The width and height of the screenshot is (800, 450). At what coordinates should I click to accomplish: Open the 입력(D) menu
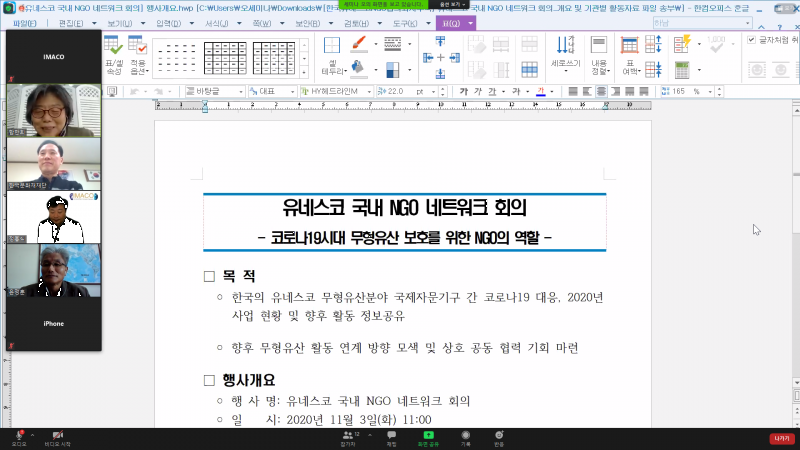(168, 23)
